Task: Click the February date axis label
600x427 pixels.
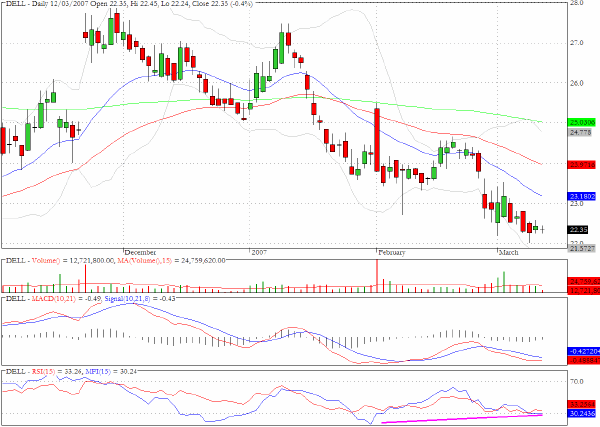Action: 391,253
